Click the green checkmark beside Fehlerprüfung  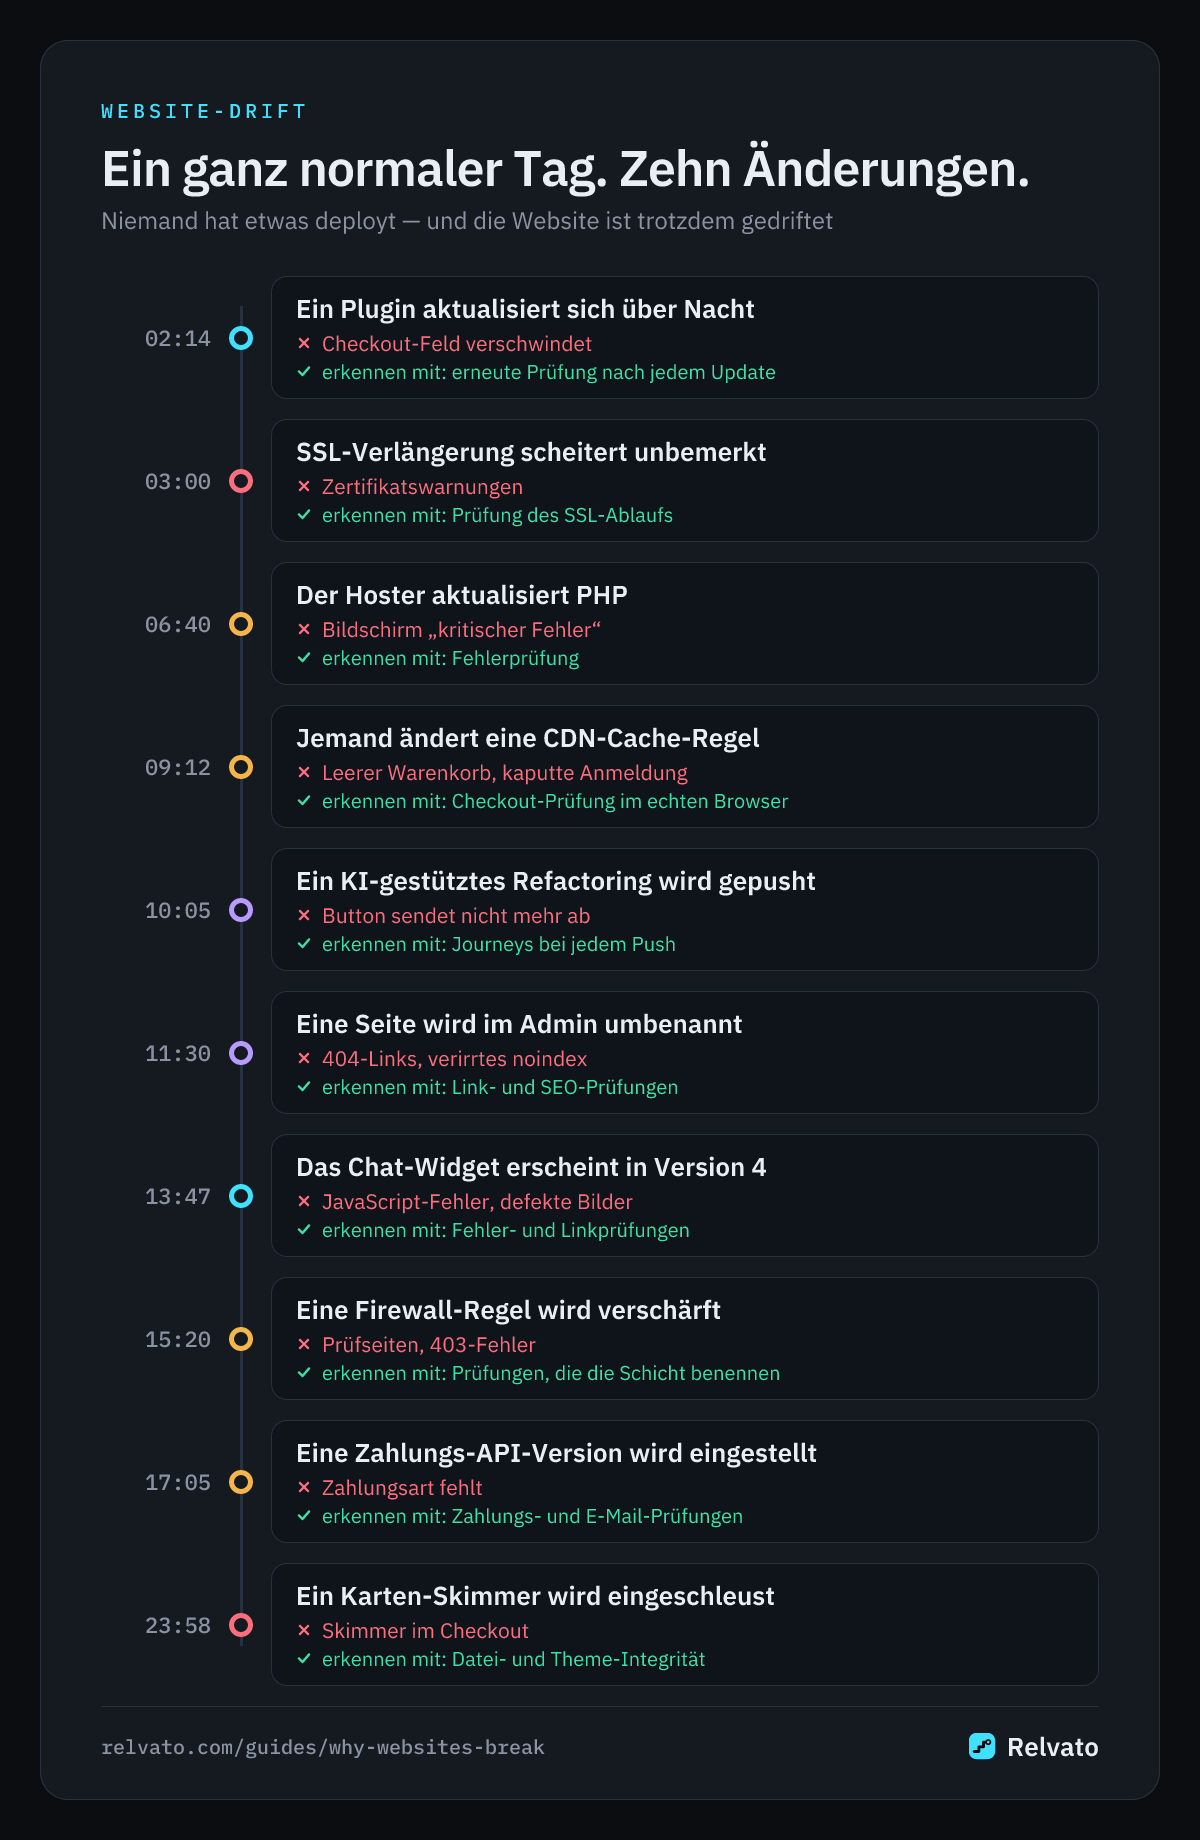point(304,658)
